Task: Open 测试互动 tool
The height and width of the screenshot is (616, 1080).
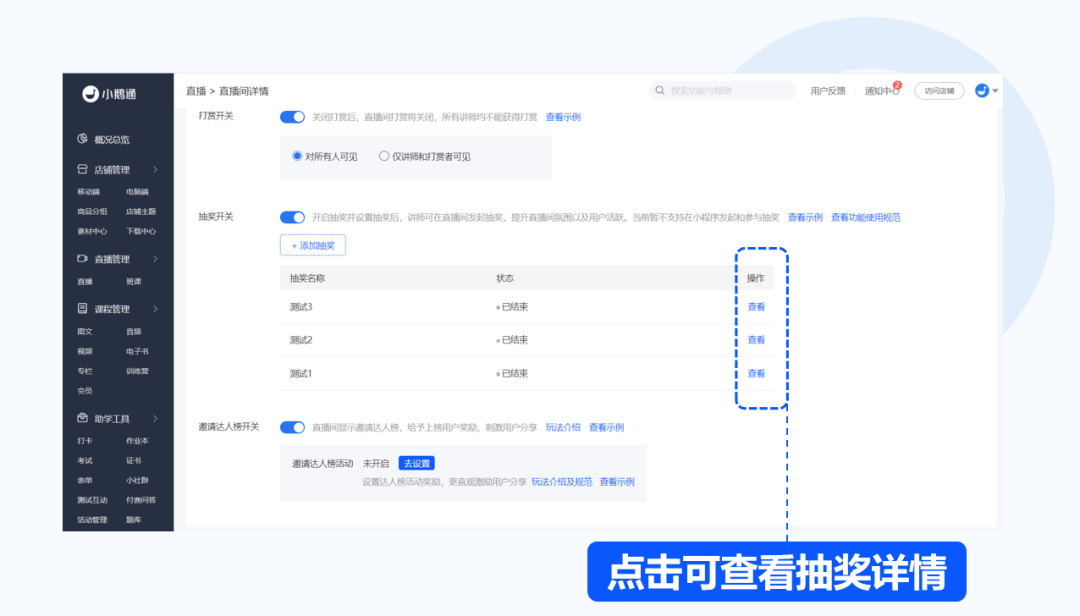Action: click(92, 500)
